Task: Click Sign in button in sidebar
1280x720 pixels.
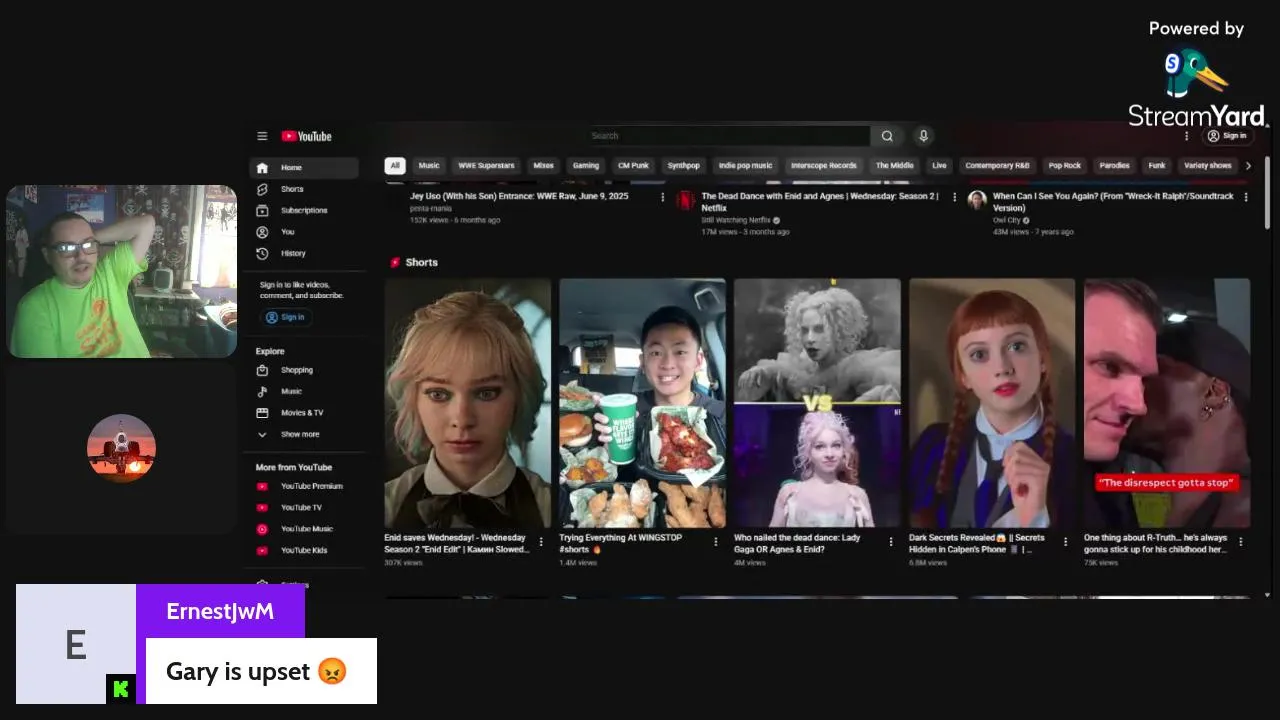Action: tap(285, 317)
